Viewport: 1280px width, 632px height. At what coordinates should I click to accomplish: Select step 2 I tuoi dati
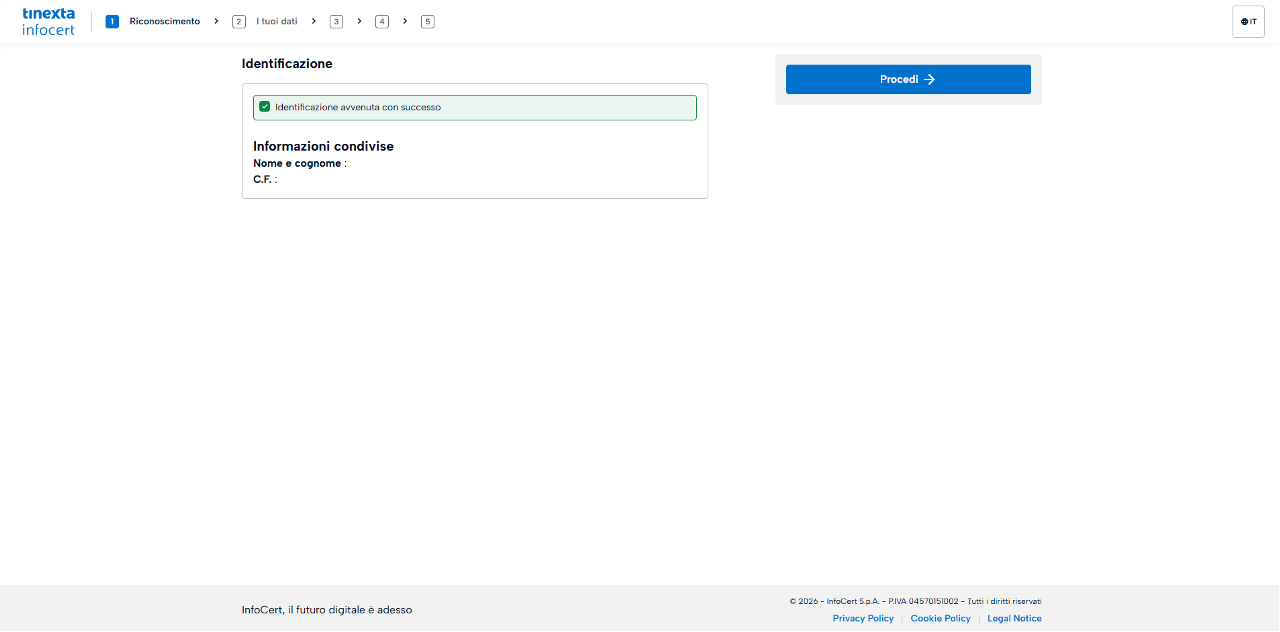[265, 21]
